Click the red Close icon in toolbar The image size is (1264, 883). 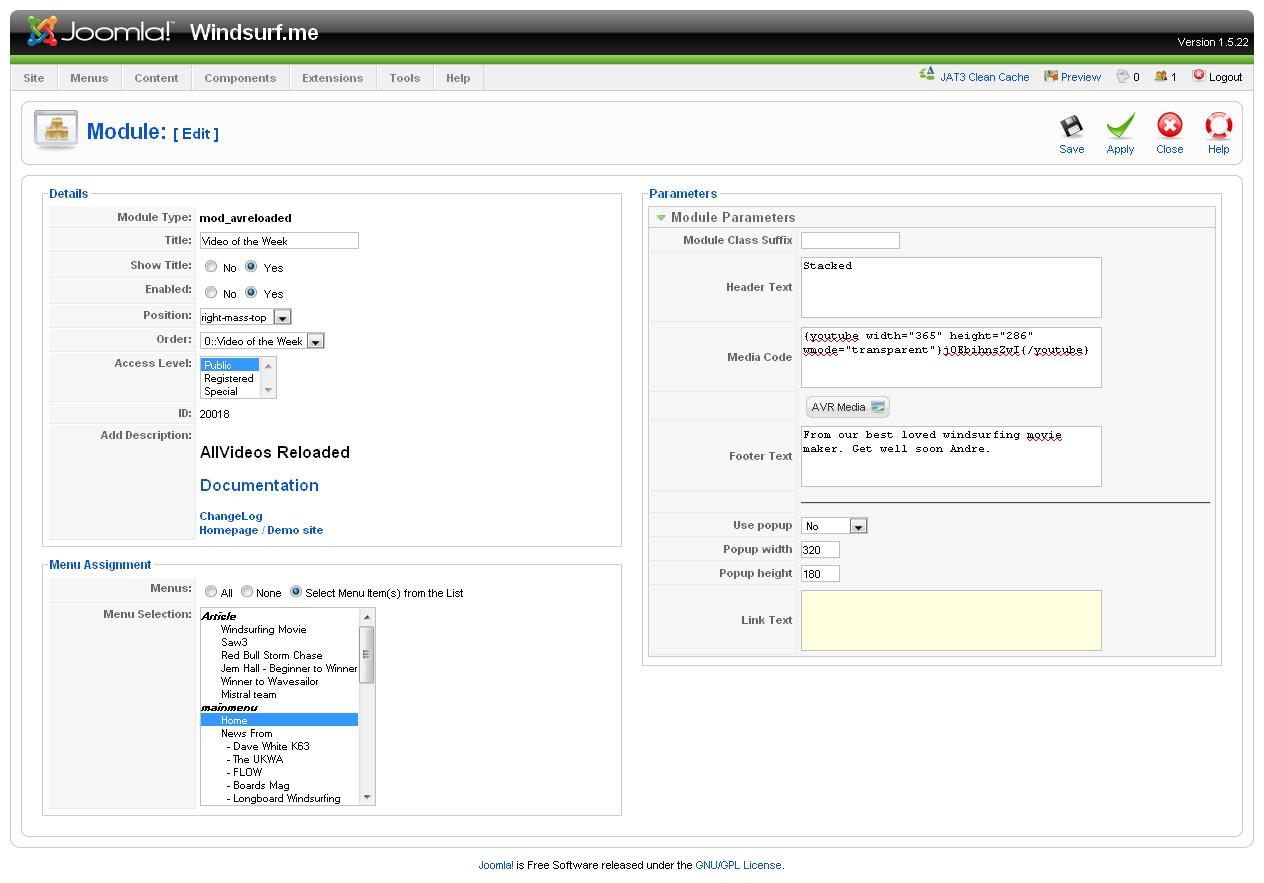[1169, 126]
